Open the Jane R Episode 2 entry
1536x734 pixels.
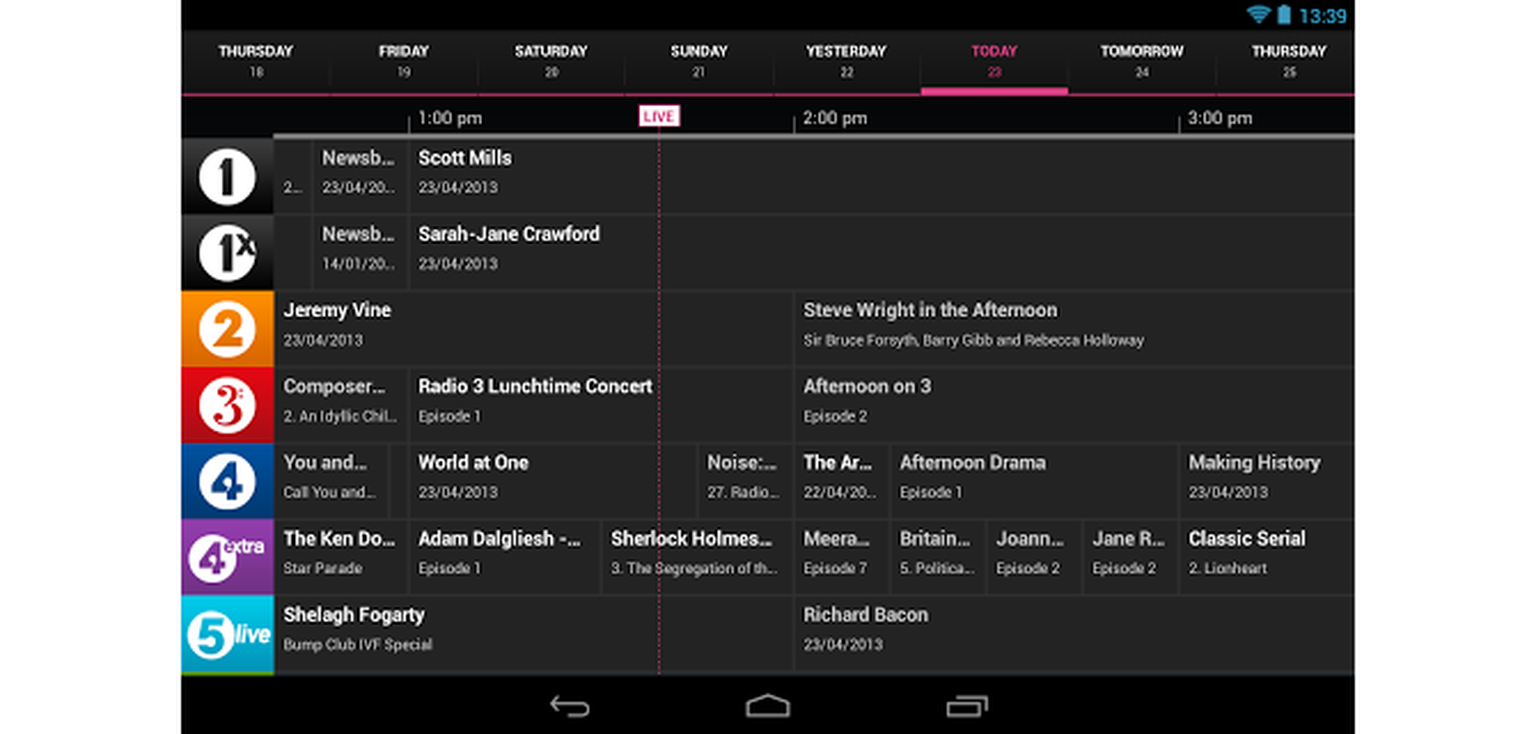[x=1130, y=557]
